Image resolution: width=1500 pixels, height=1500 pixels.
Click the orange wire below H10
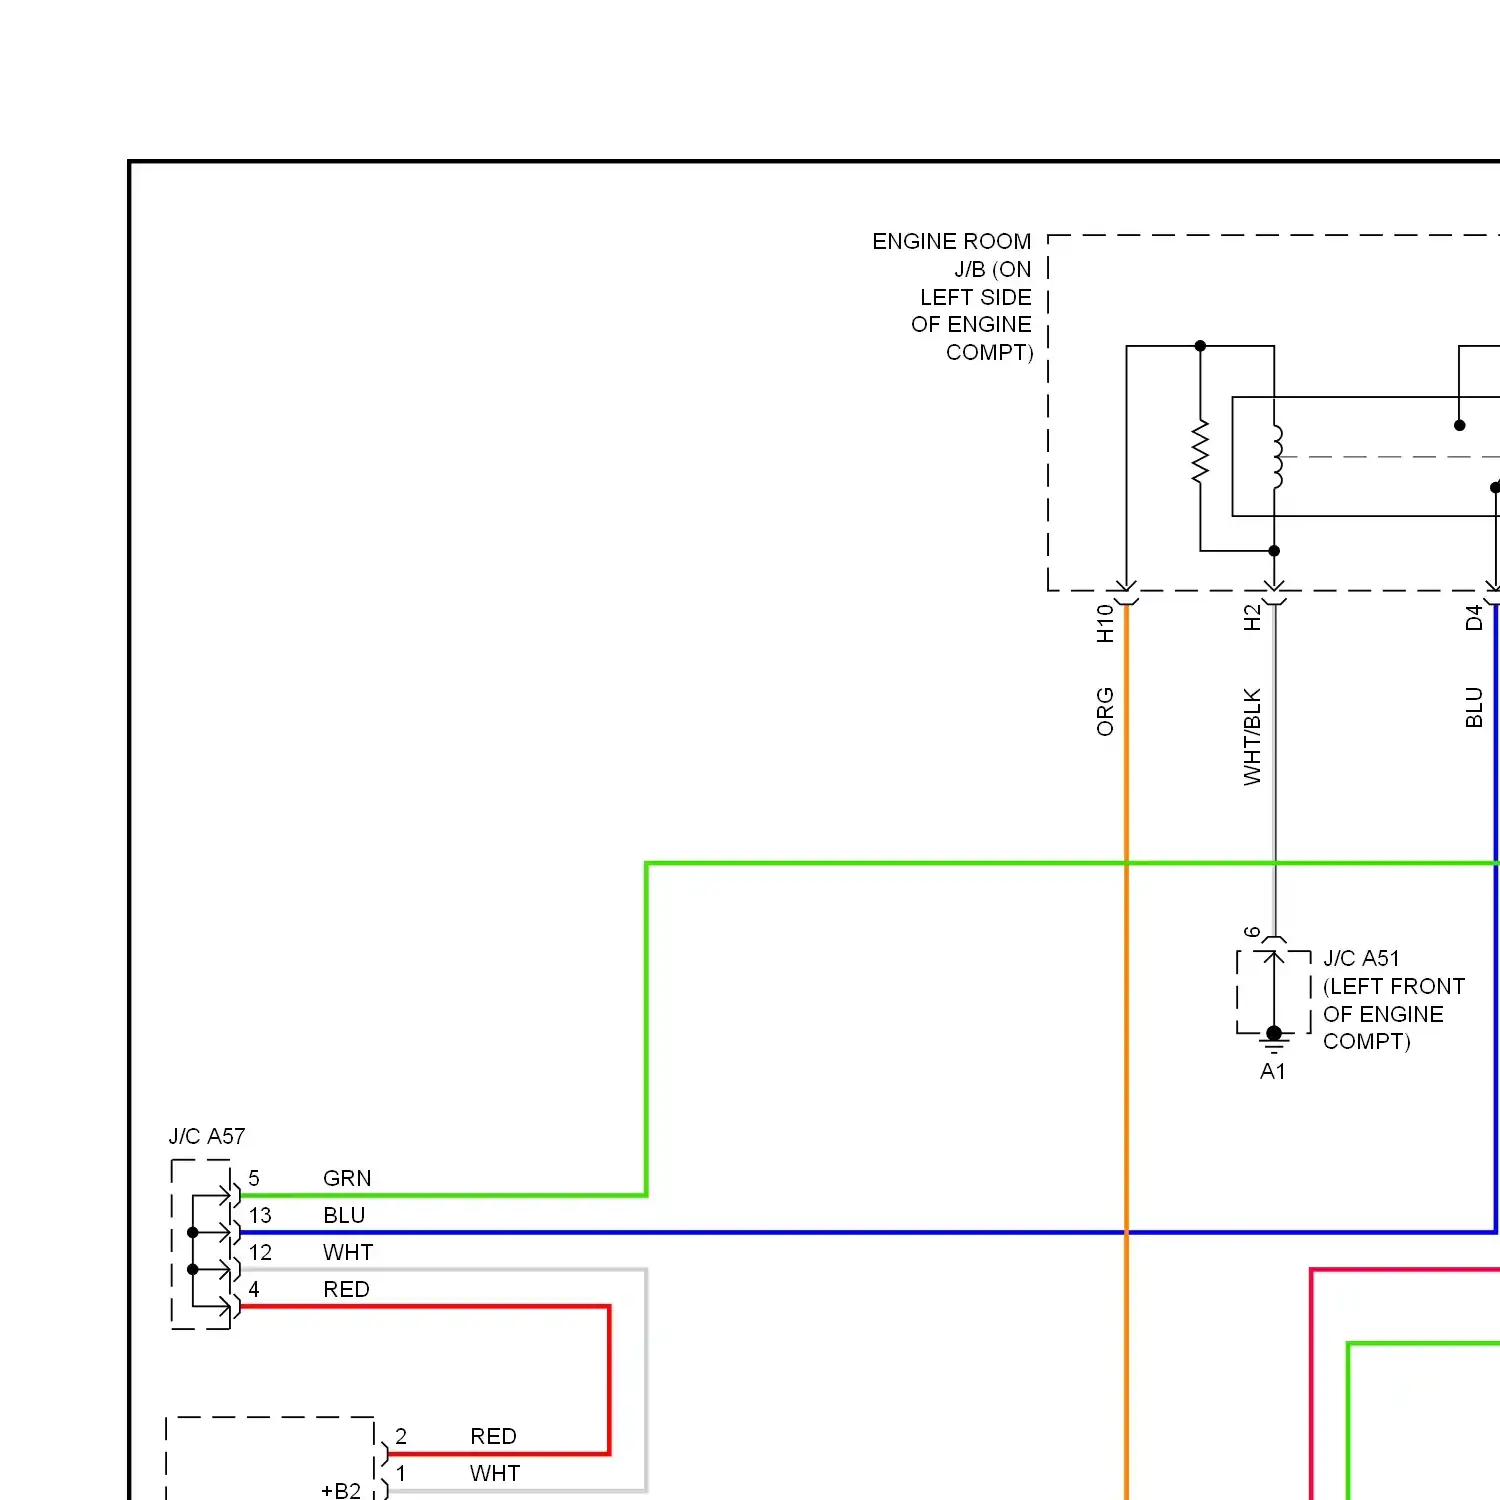pyautogui.click(x=1126, y=1050)
